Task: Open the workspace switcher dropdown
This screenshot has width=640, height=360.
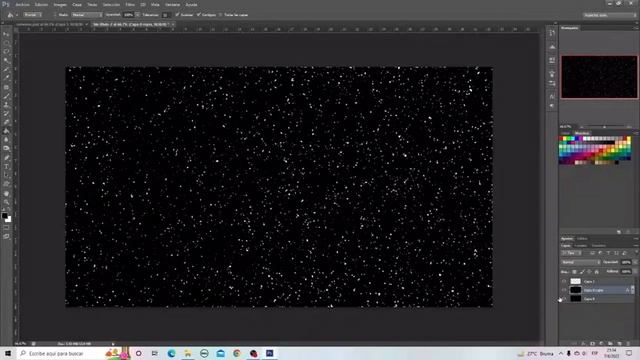Action: (x=609, y=15)
